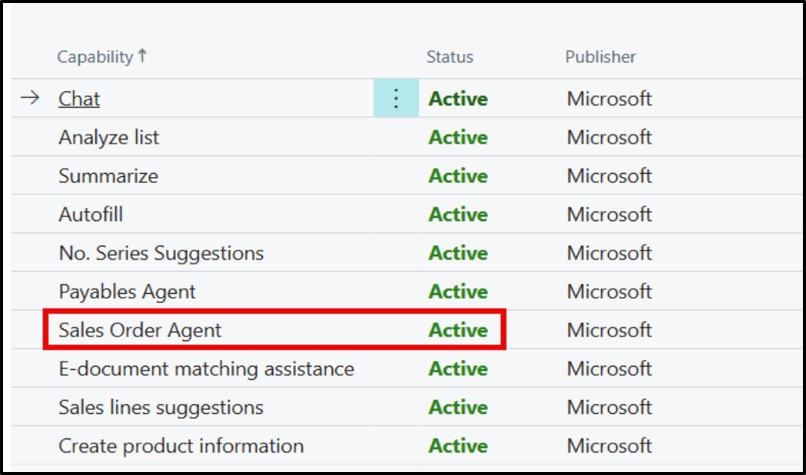Click Active status of Summarize
806x475 pixels.
coord(458,176)
